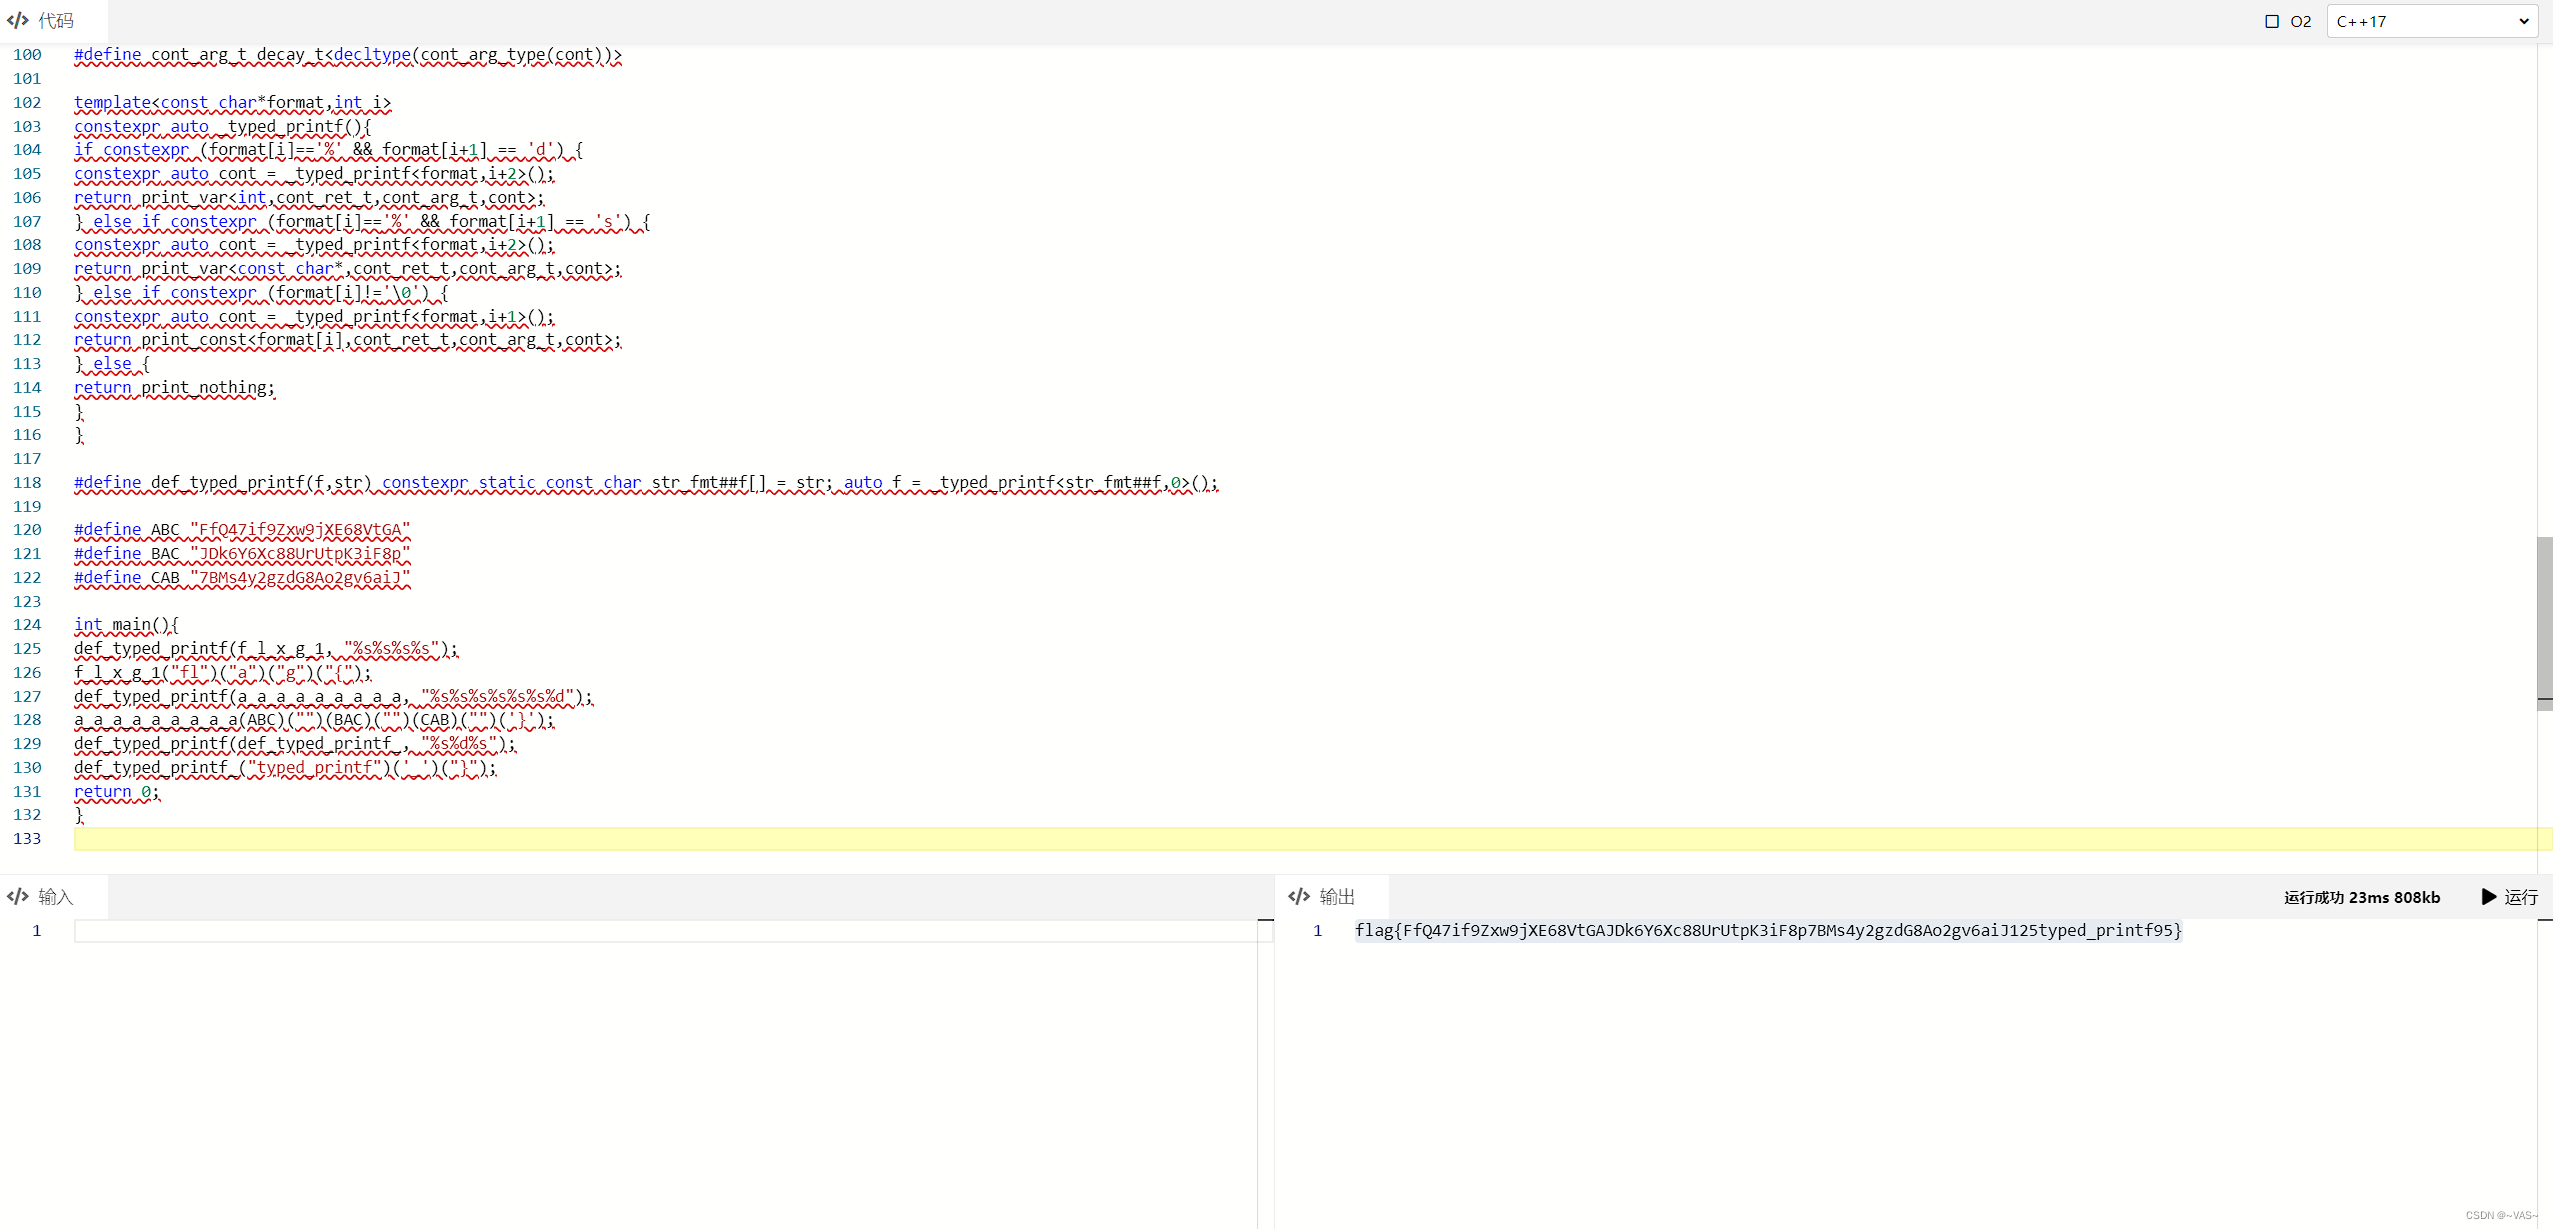2553x1229 pixels.
Task: Click the code brackets icon beside 代码
Action: point(18,20)
